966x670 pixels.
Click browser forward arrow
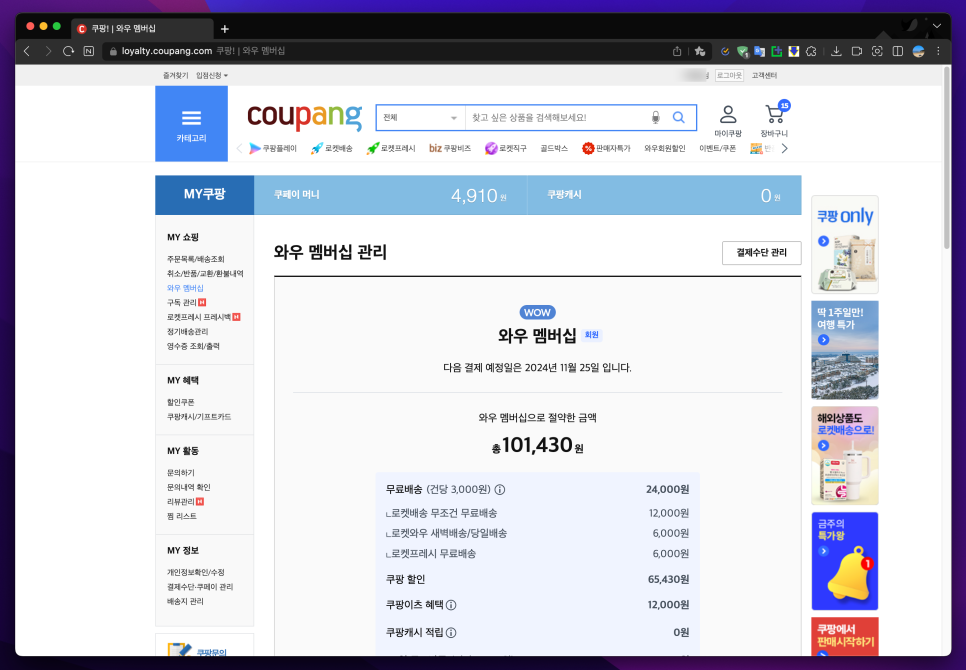[47, 51]
